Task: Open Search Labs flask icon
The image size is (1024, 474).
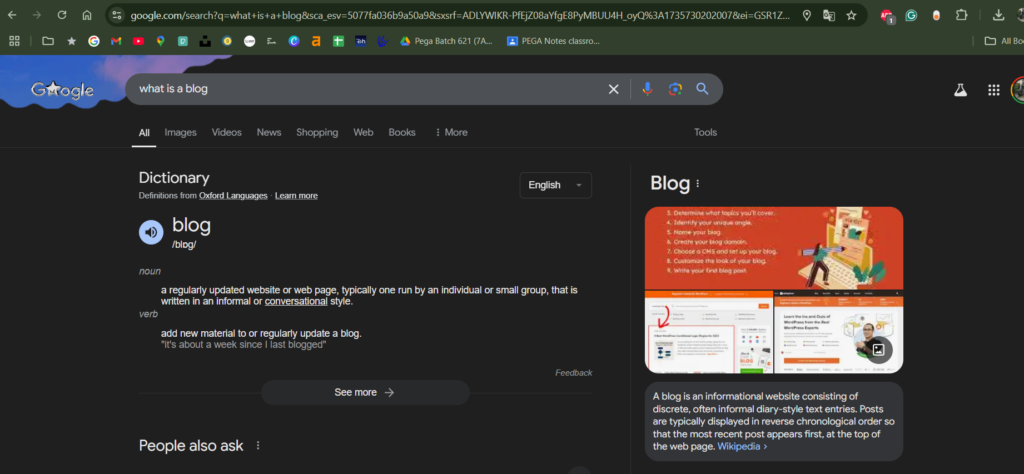Action: 960,90
